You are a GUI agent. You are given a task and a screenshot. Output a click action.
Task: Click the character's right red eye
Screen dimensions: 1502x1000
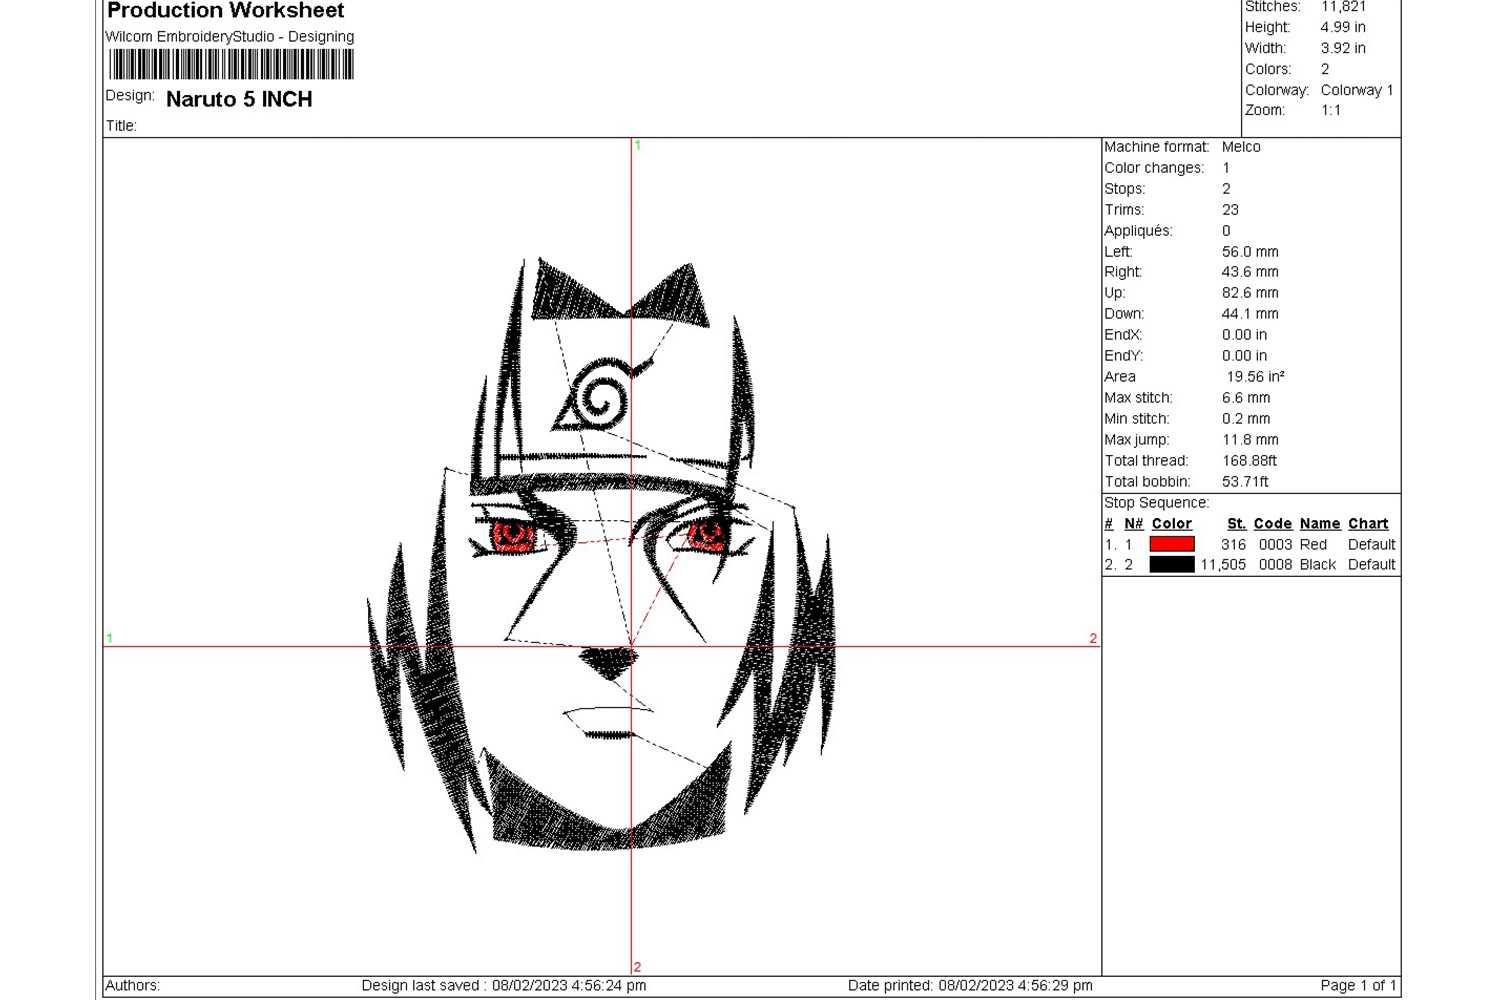pos(706,534)
